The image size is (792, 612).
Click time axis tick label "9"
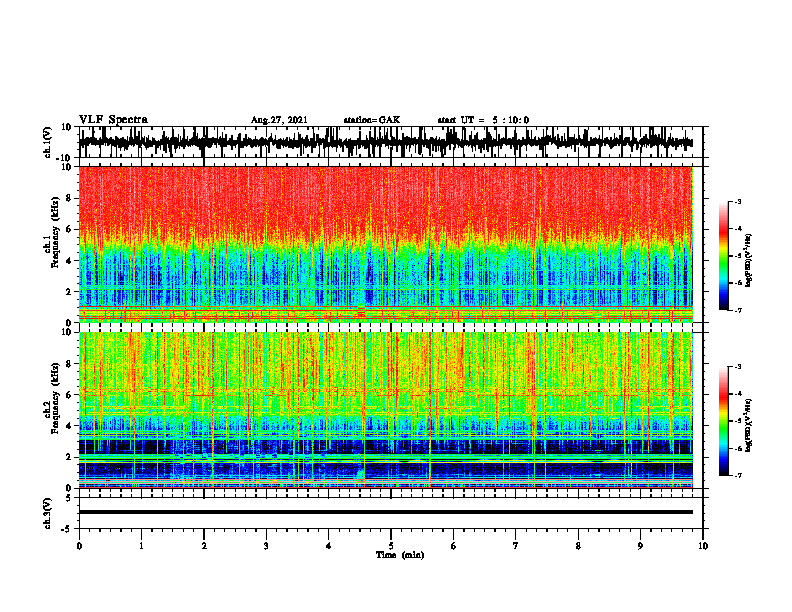pyautogui.click(x=640, y=546)
